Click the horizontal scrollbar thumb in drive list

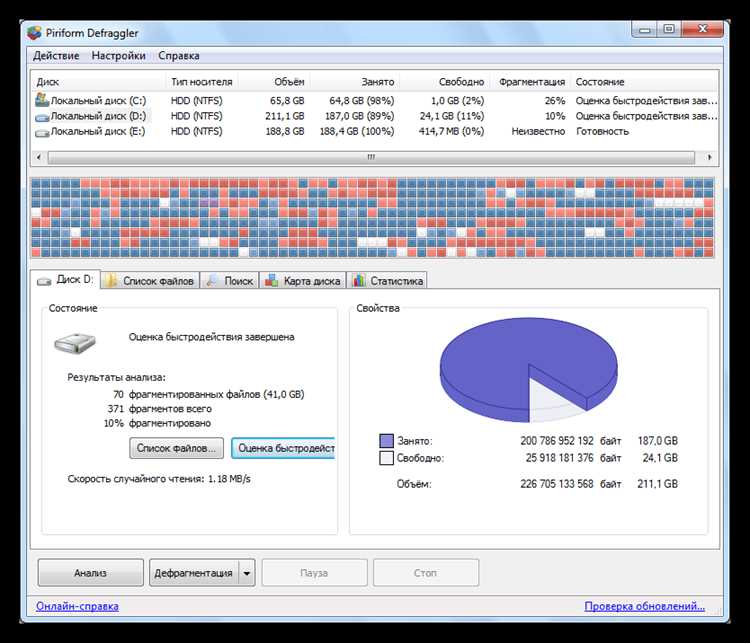pos(371,157)
